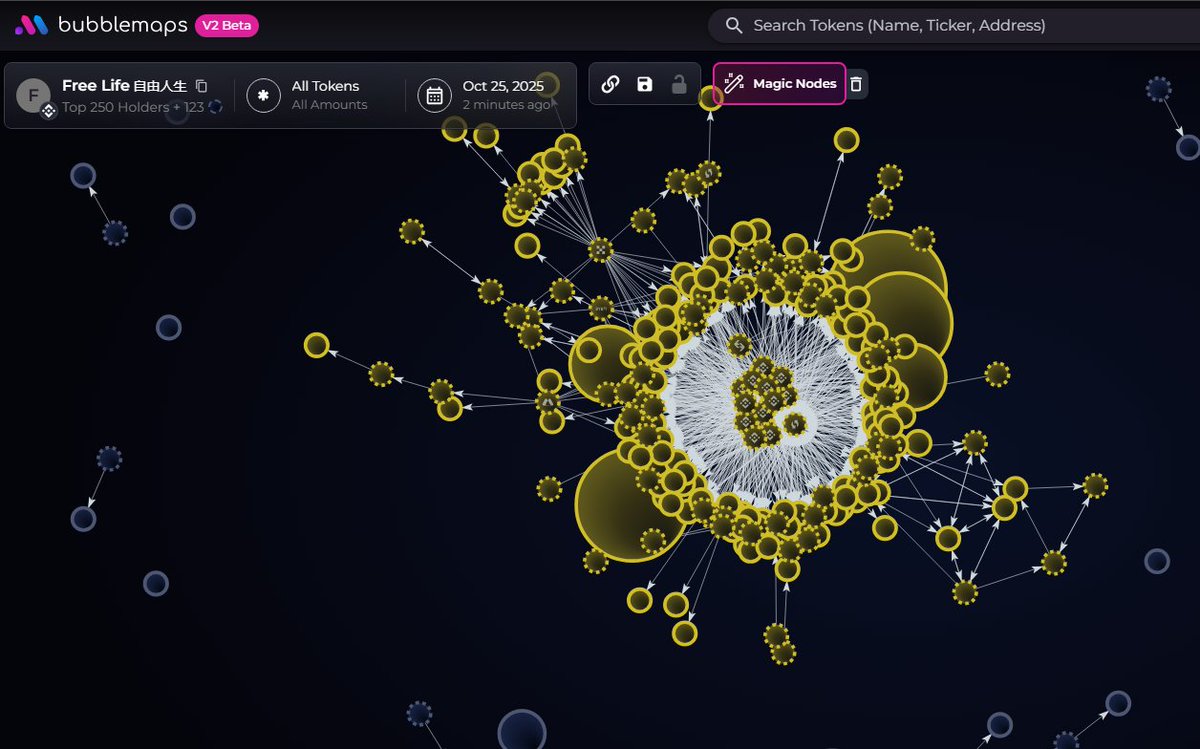Select the leftmost solid yellow node in graph
1200x749 pixels.
click(x=317, y=345)
